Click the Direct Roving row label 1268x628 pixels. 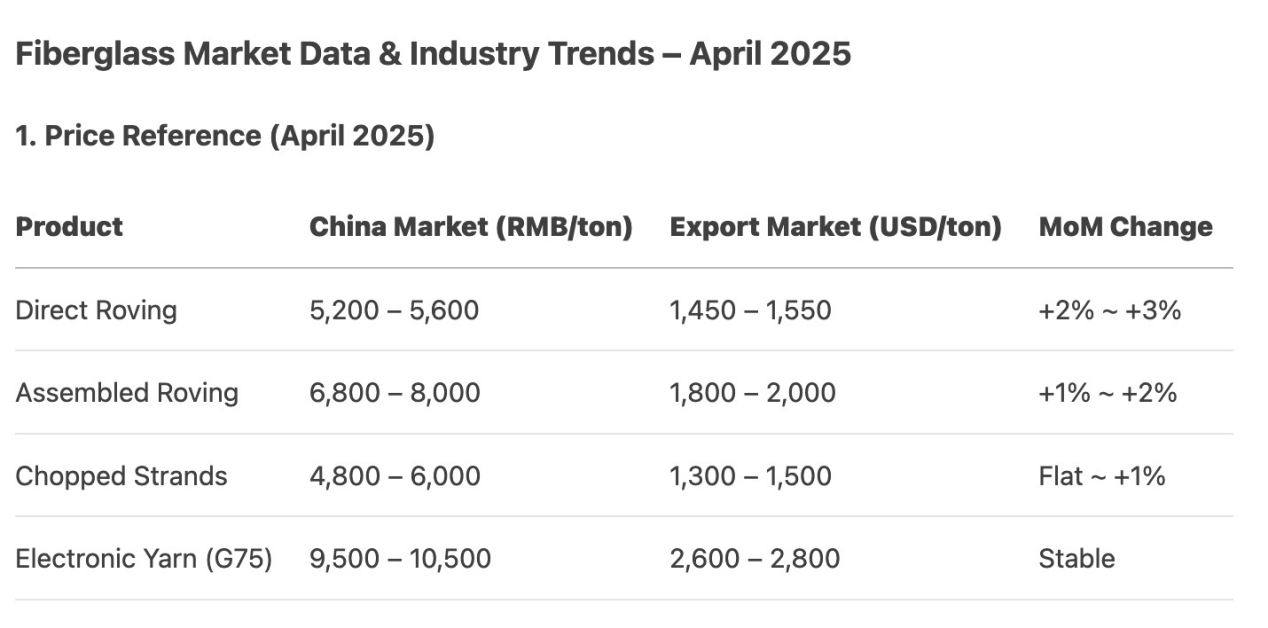click(96, 310)
